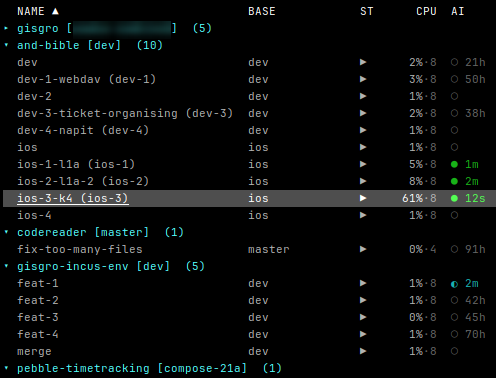Click the idle AI circle for dev row
This screenshot has height=378, width=496.
(454, 62)
